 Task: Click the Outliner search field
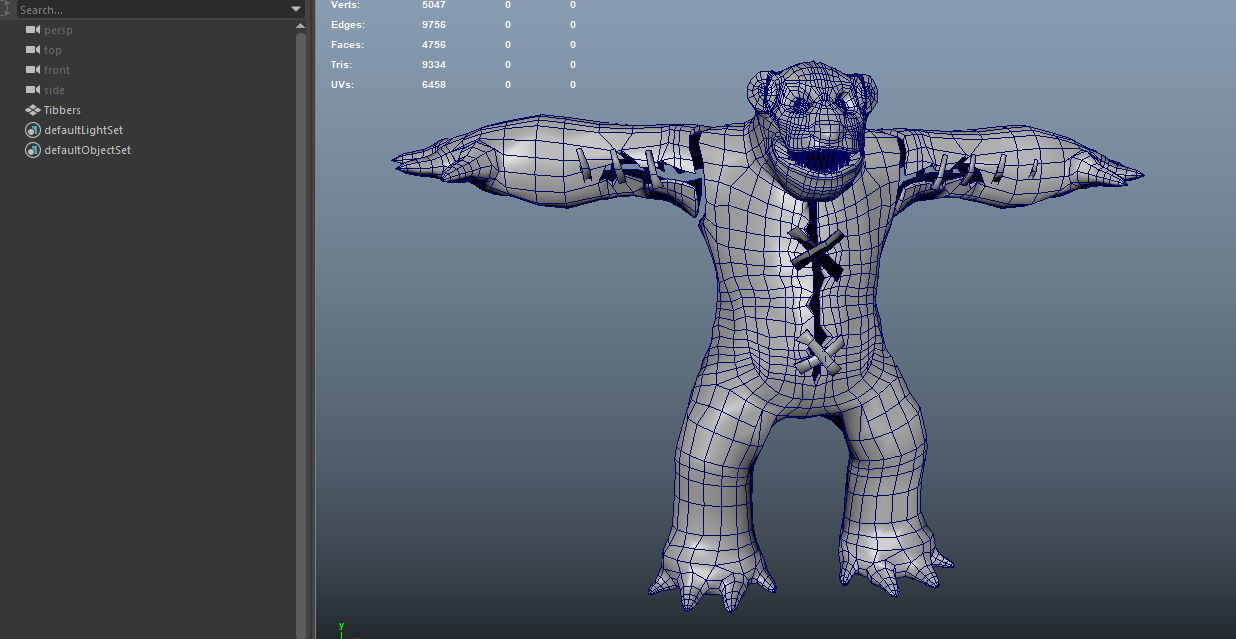[x=150, y=9]
